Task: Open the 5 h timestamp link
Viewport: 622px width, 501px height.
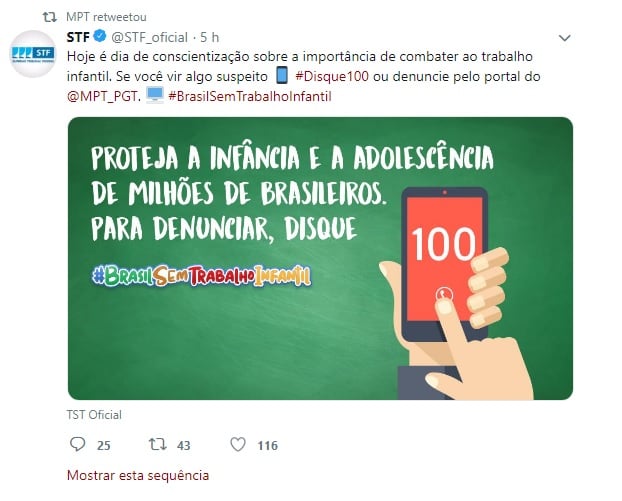Action: point(209,37)
